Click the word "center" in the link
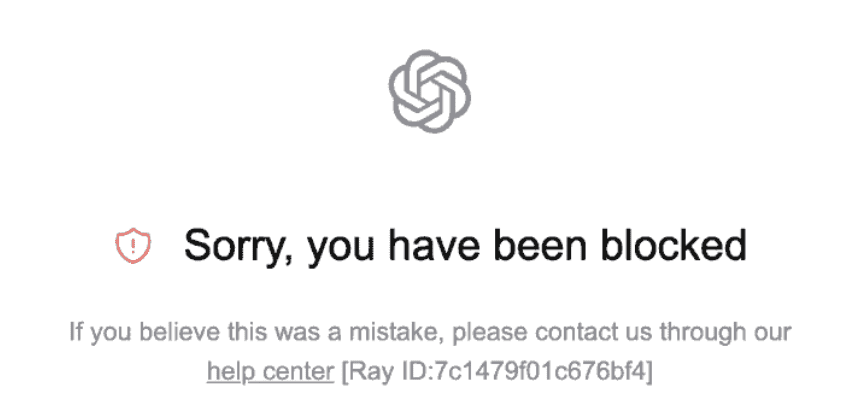This screenshot has width=857, height=406. [x=292, y=372]
